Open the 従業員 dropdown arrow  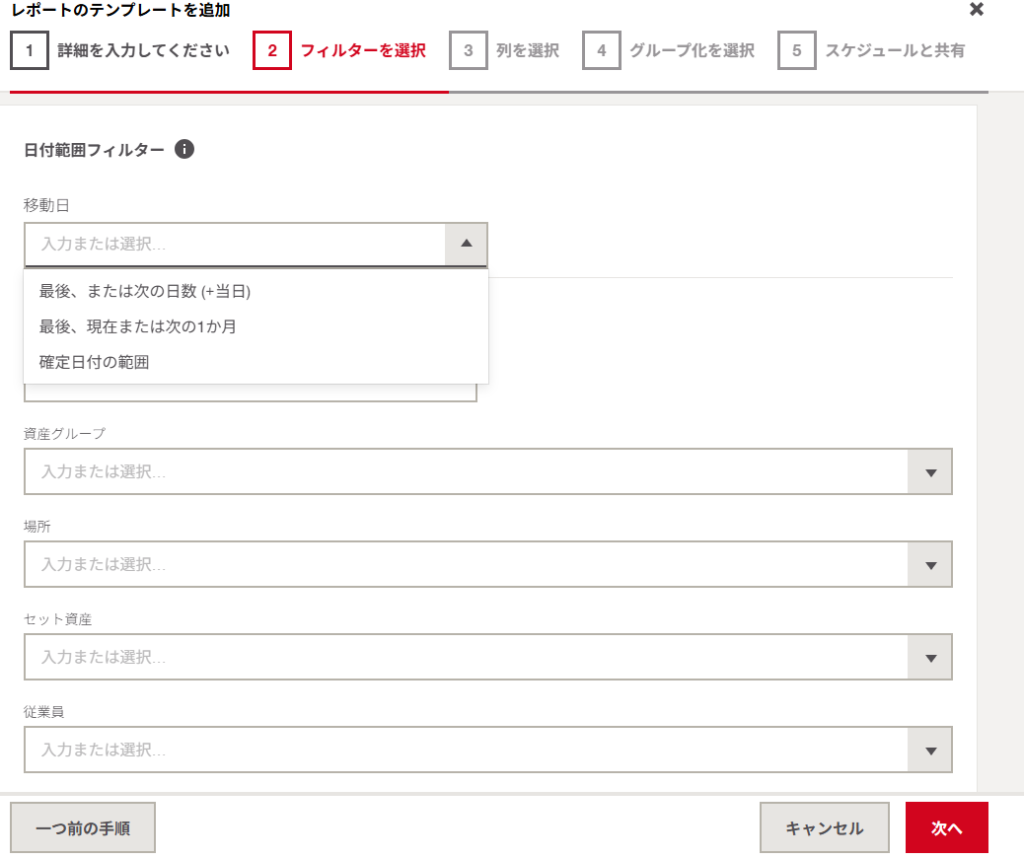click(x=930, y=751)
